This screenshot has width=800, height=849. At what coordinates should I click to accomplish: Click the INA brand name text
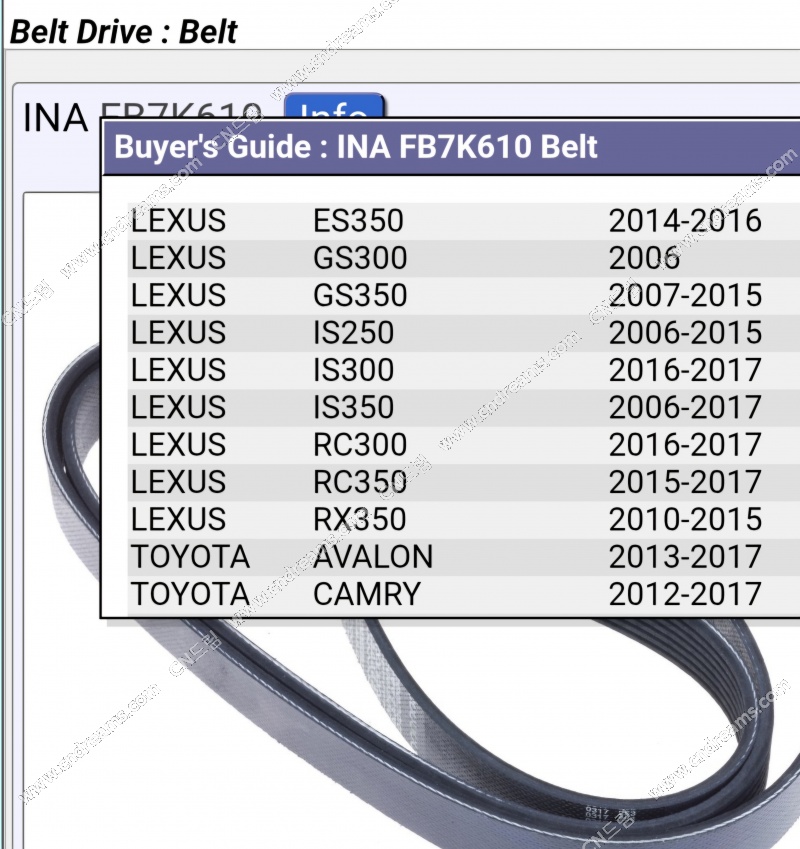click(x=55, y=118)
